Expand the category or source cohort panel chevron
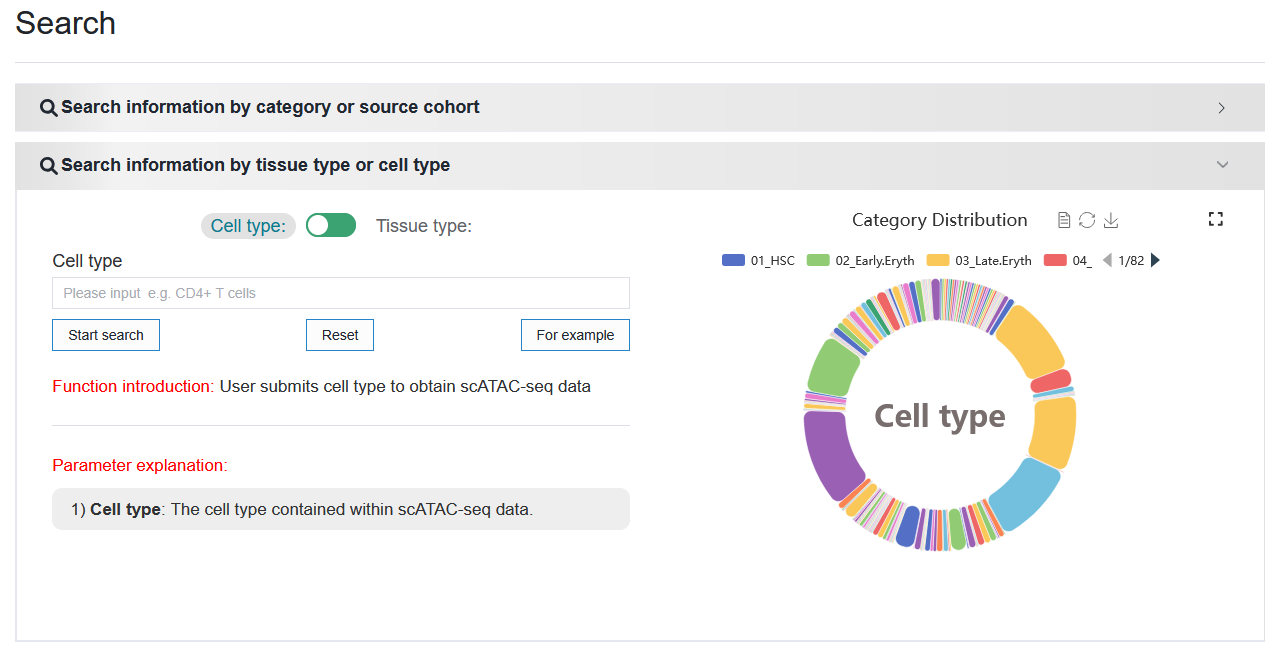This screenshot has width=1282, height=651. 1221,108
